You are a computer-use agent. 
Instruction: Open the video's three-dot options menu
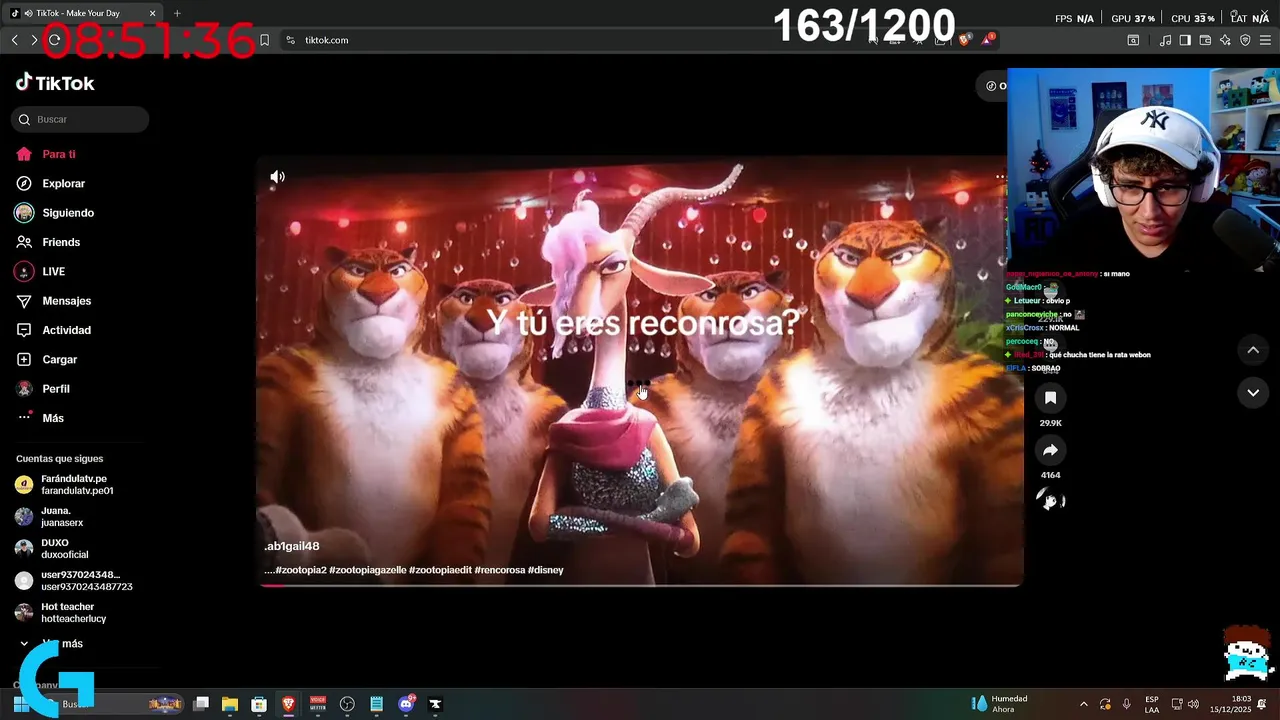point(1000,177)
